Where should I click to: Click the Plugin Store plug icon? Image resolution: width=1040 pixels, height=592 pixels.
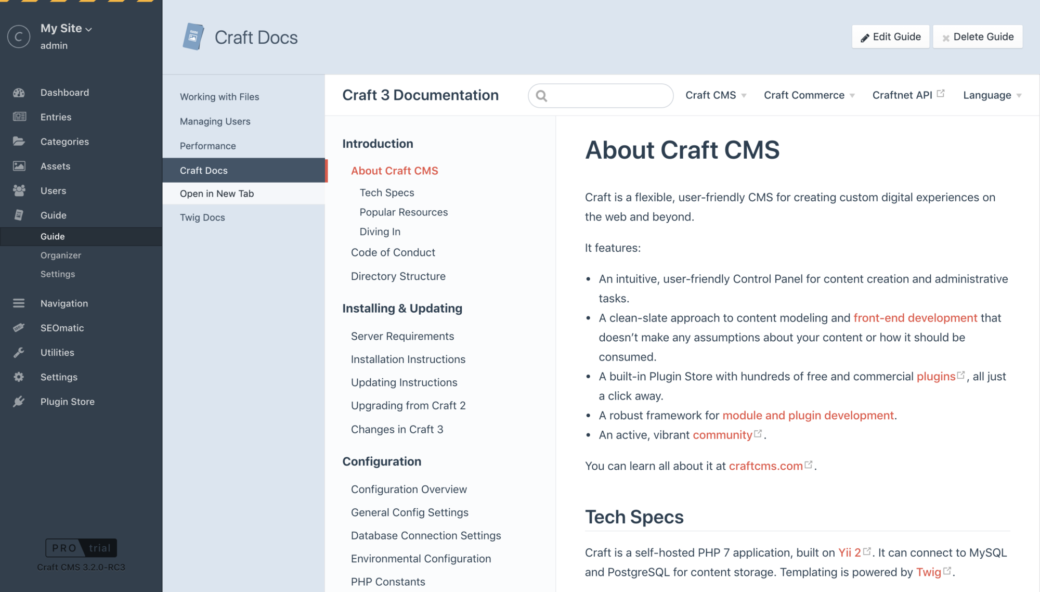(x=19, y=402)
